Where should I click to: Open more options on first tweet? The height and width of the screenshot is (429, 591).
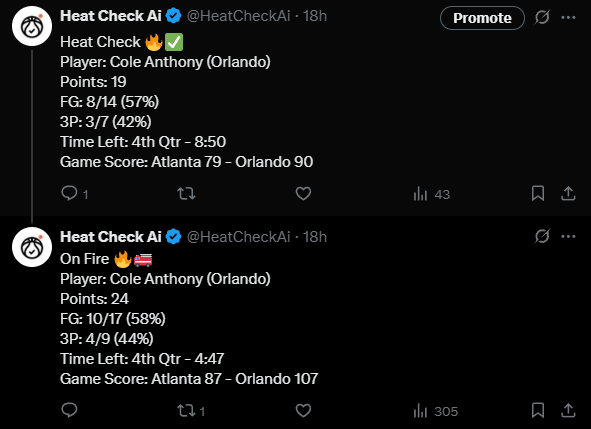pos(568,17)
